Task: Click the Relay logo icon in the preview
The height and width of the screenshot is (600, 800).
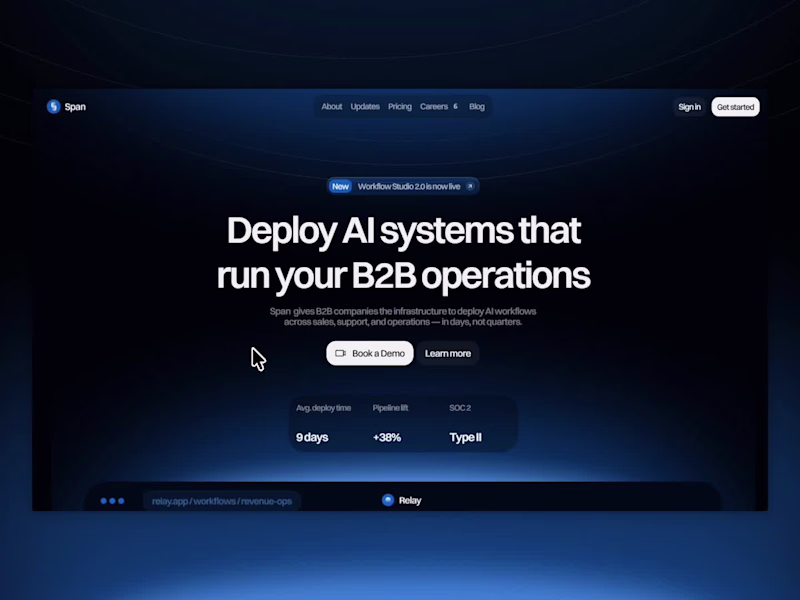Action: click(388, 500)
